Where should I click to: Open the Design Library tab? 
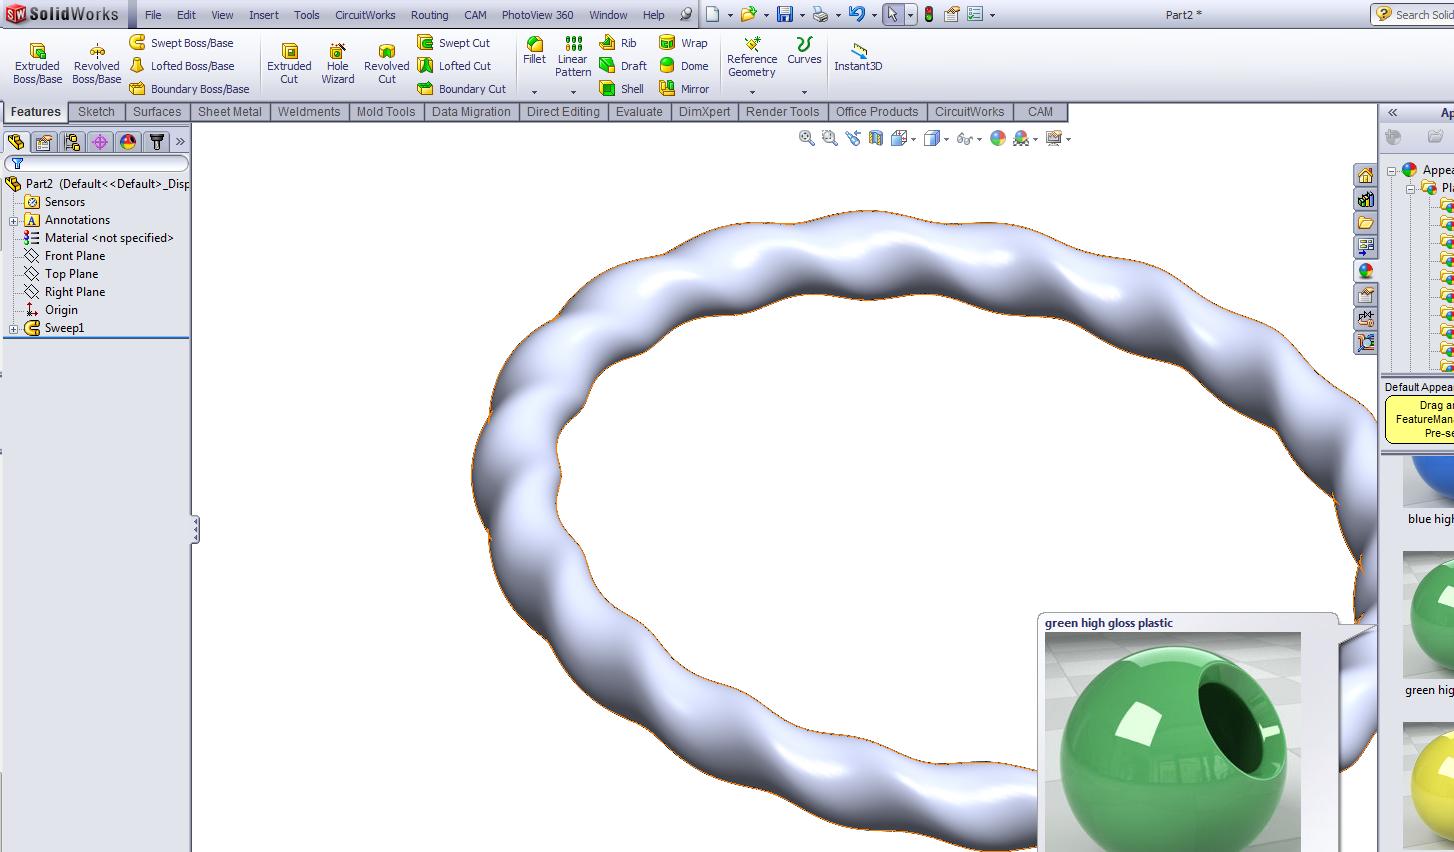[1365, 199]
